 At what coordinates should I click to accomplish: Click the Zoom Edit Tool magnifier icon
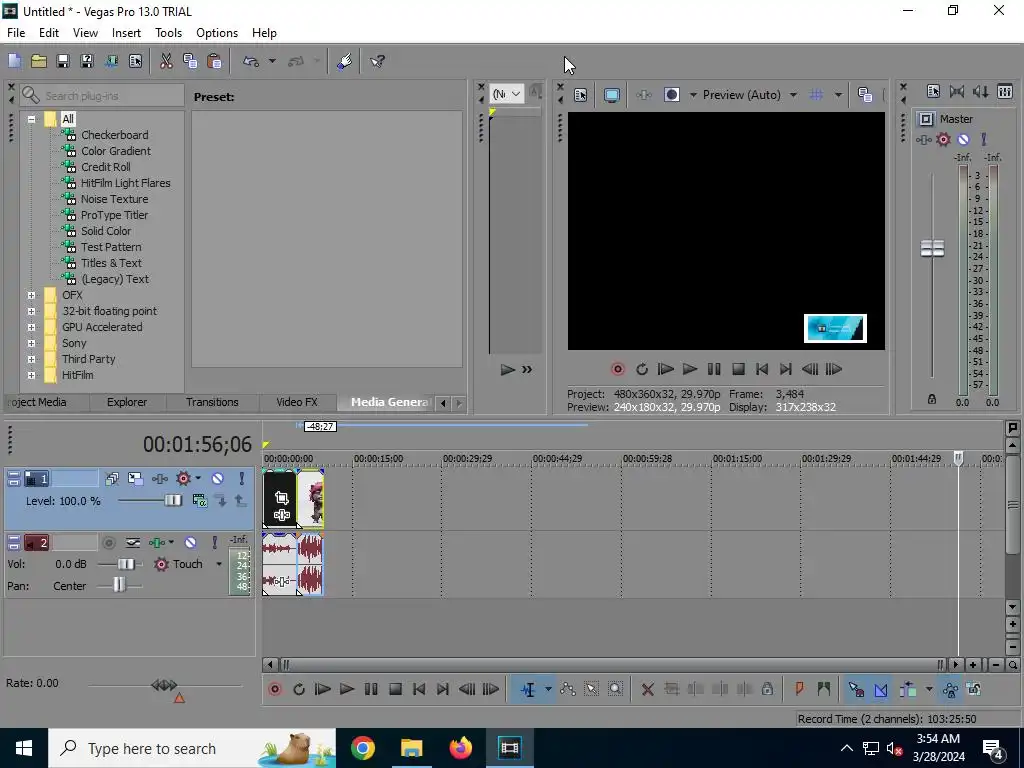pos(615,689)
